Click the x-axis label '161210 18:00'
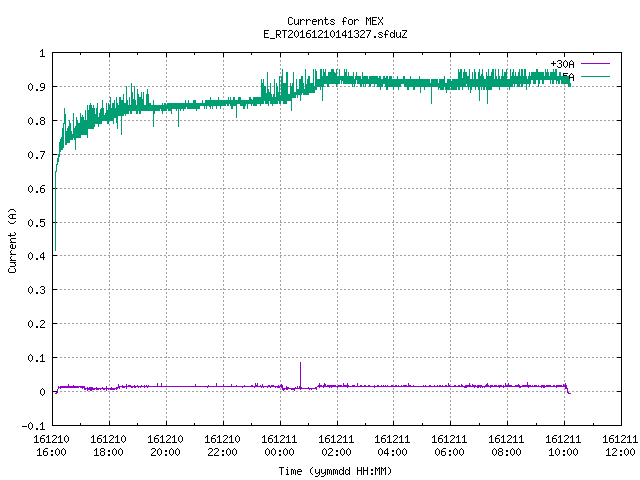The height and width of the screenshot is (480, 640). click(x=109, y=446)
